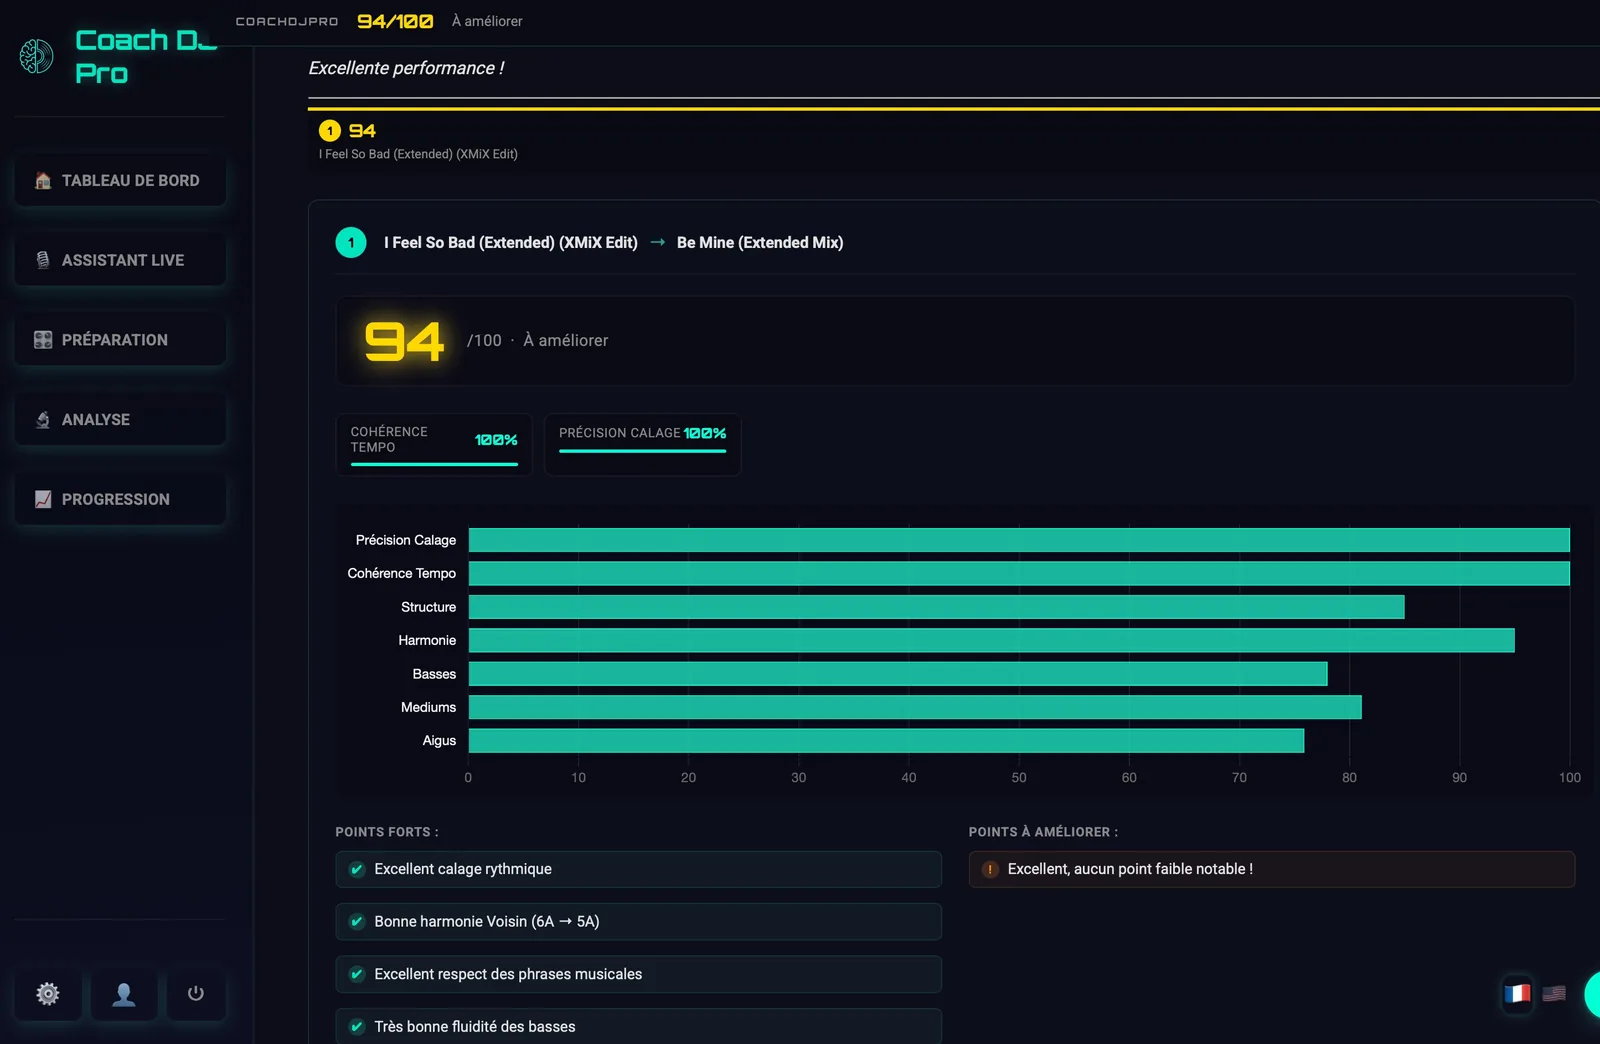Click the Cohérence Tempo 100% card
Screen dimensions: 1600x1044
[x=434, y=444]
